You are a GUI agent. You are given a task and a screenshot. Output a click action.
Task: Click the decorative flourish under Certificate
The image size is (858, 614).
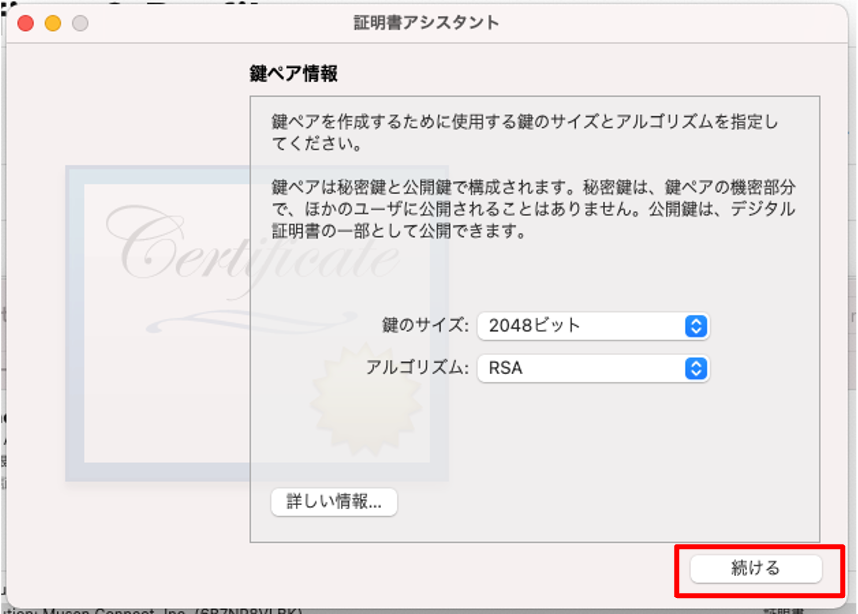(252, 322)
